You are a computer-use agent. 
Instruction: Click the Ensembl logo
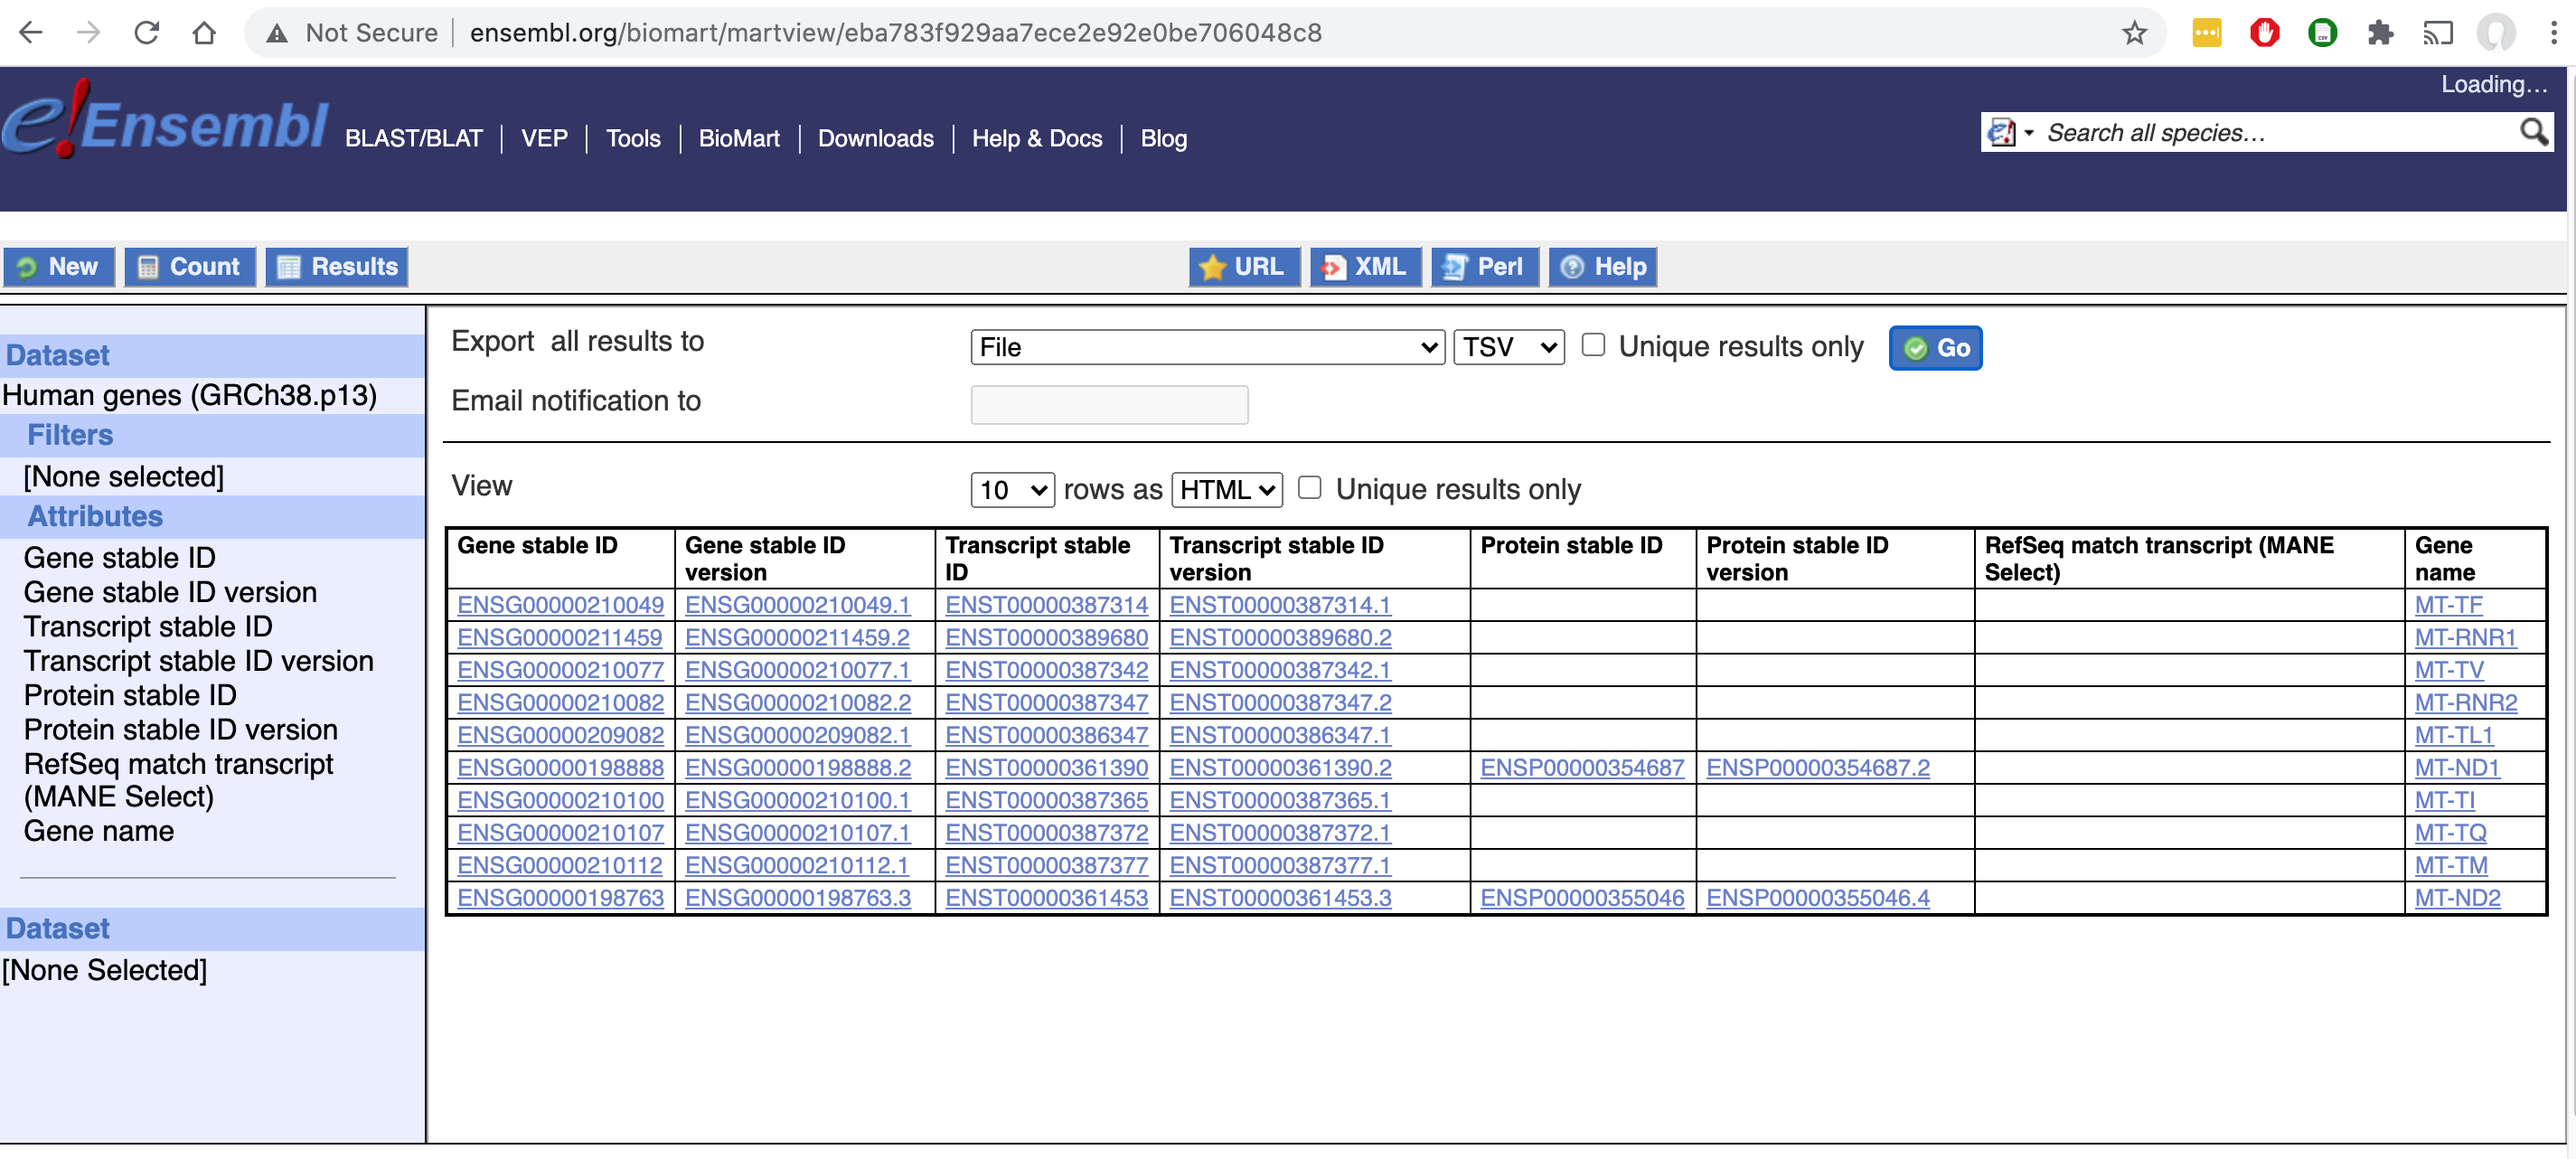(x=165, y=122)
